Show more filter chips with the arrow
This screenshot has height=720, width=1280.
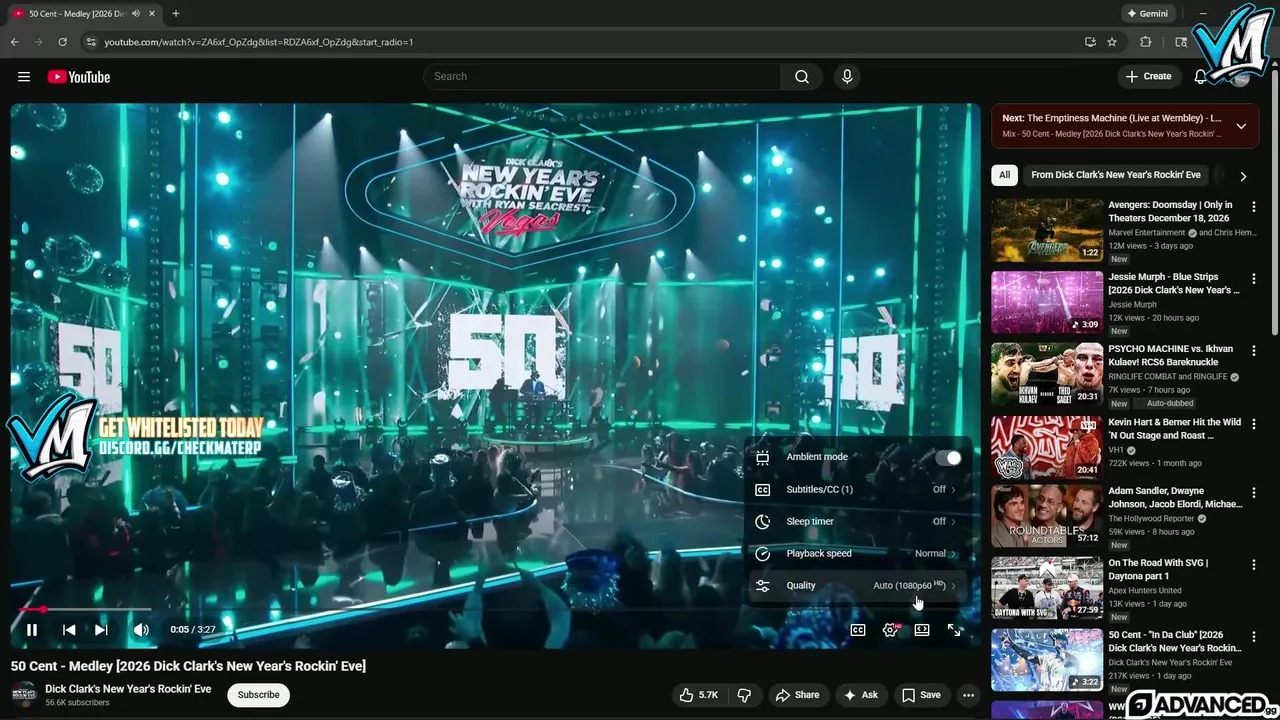point(1243,176)
